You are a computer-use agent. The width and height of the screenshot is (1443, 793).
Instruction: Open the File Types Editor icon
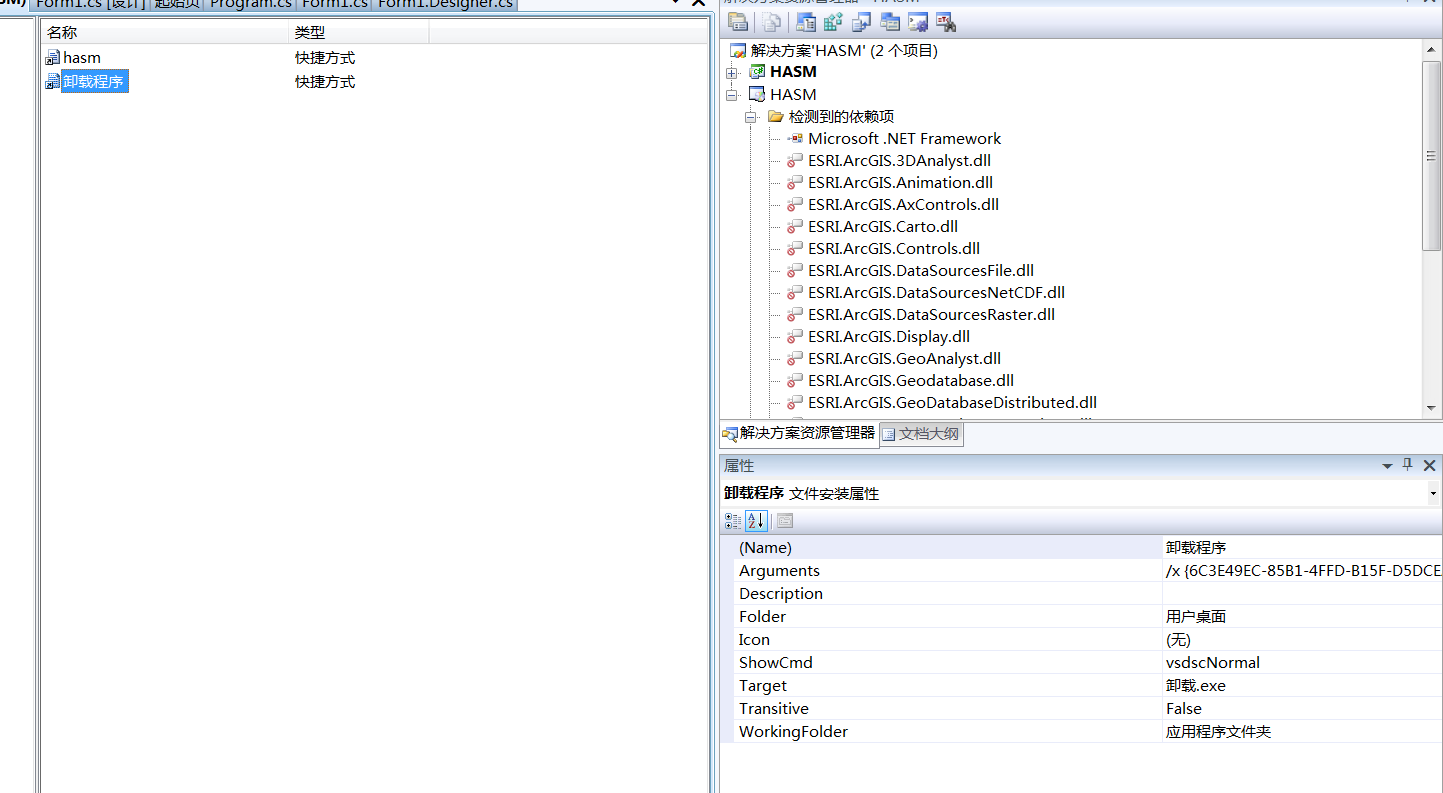[862, 22]
